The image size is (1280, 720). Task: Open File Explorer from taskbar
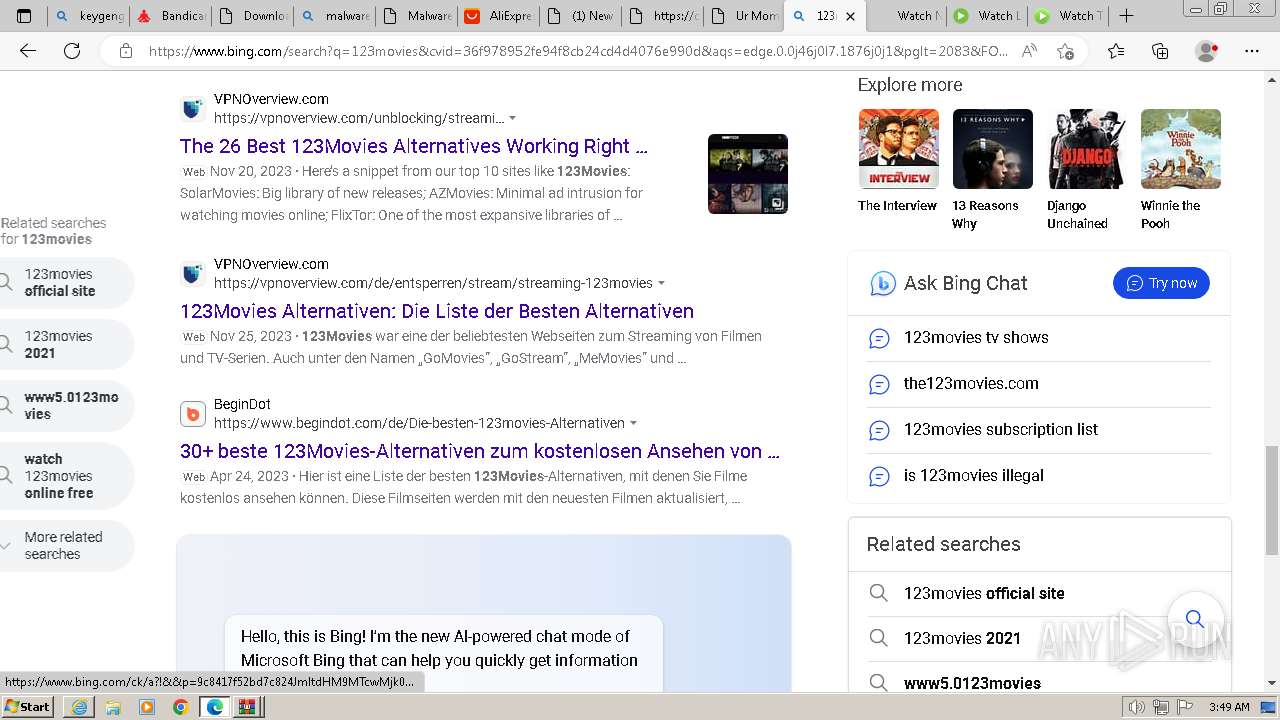pos(113,707)
